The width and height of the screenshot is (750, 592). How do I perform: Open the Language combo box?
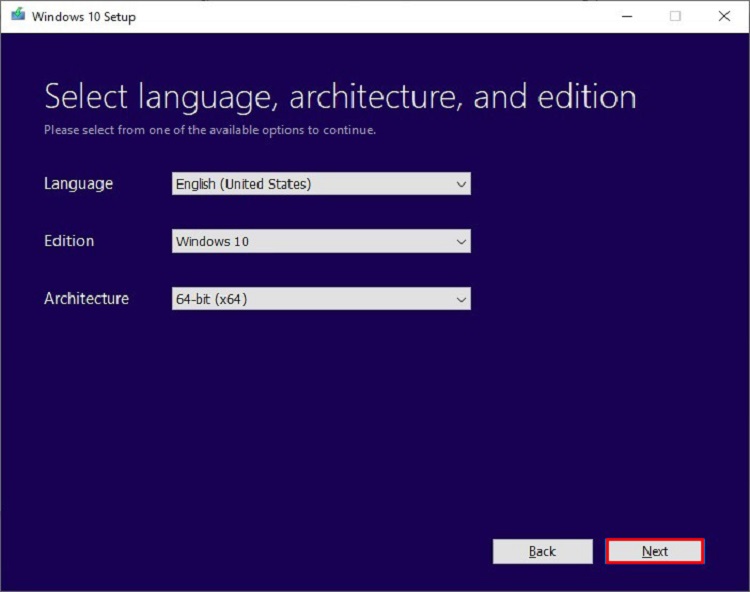coord(320,184)
